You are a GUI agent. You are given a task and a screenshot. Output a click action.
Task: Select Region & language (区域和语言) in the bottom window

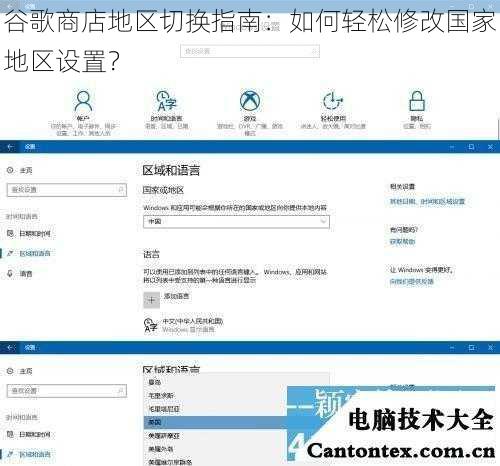29,454
